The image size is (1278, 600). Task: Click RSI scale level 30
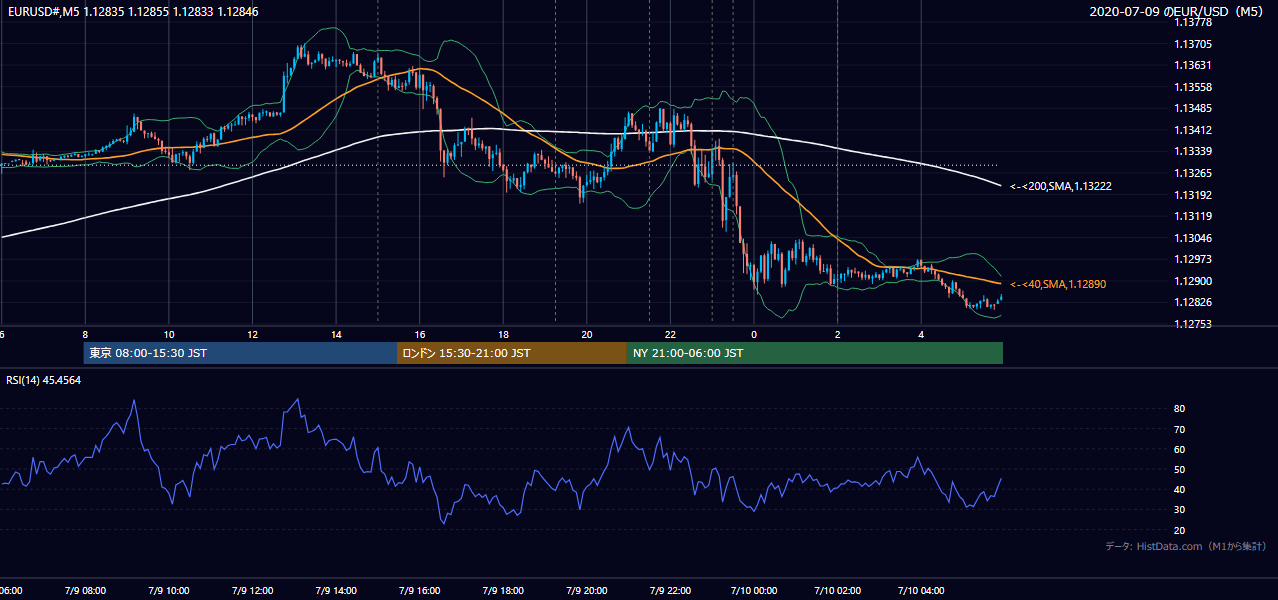1180,510
